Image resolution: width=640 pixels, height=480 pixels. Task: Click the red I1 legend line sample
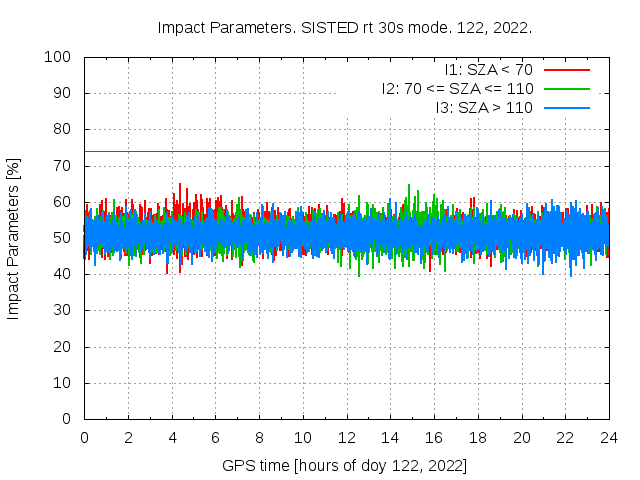click(567, 70)
